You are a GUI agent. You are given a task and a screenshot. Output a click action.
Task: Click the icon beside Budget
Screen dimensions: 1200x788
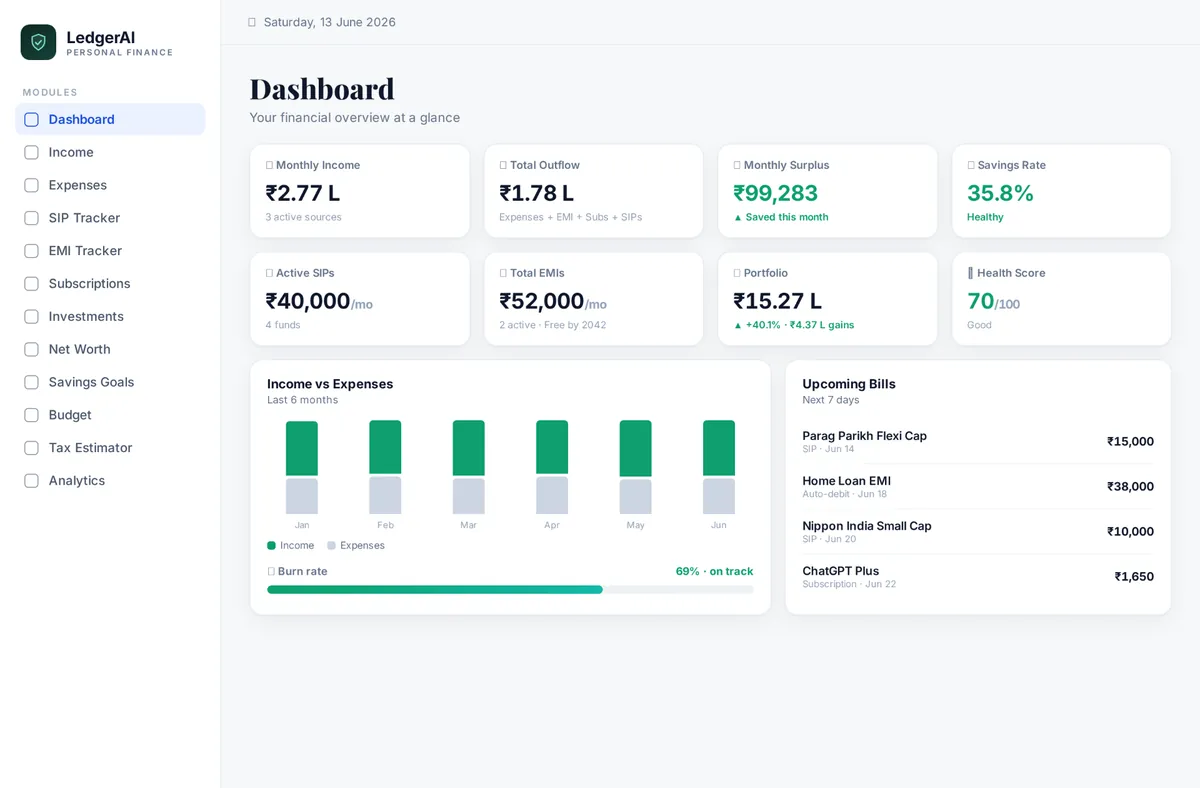tap(31, 415)
